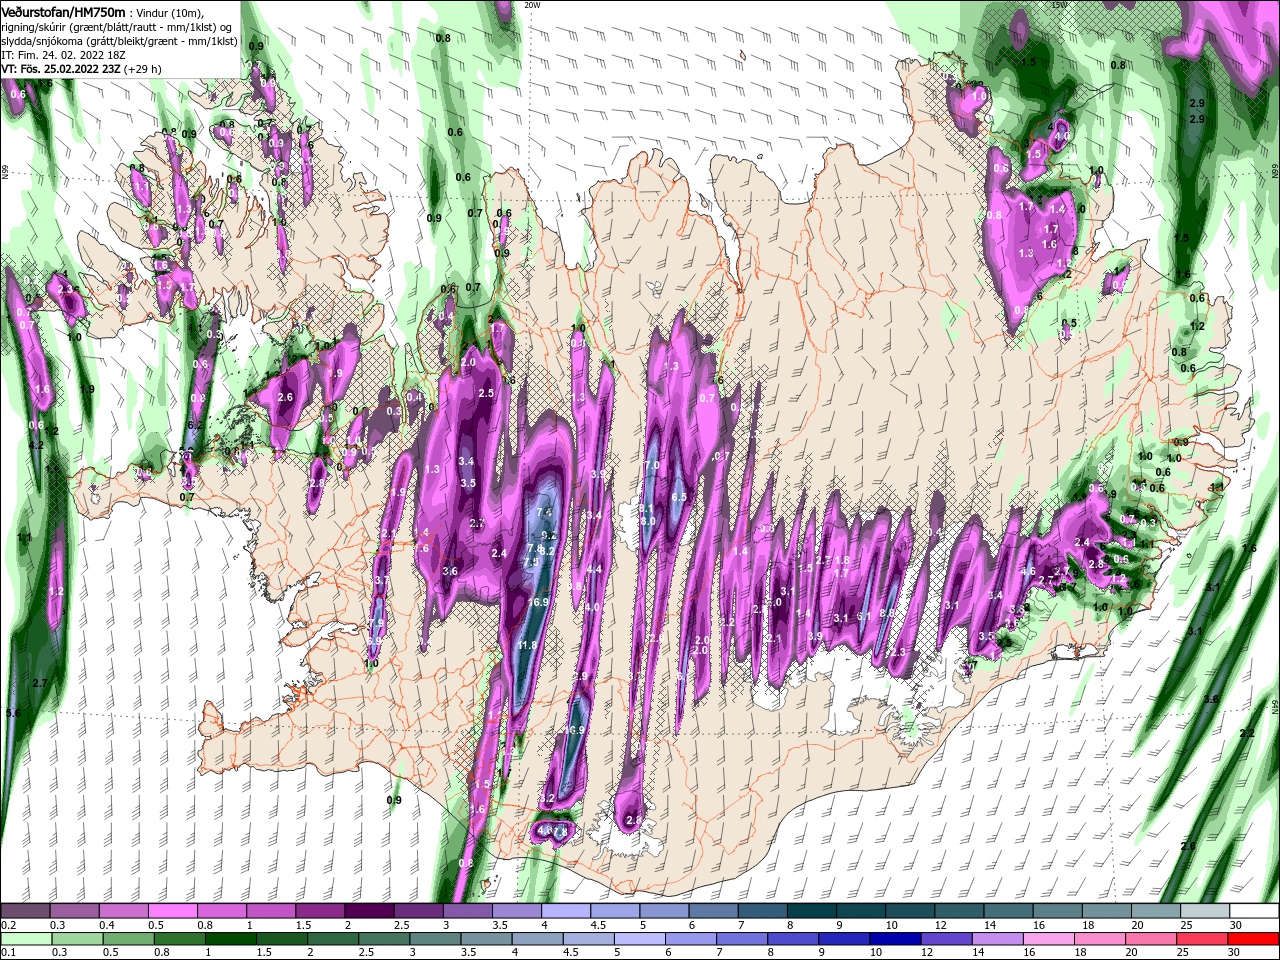Click the dark purple snow-scale swatch at value 2
1280x960 pixels.
(368, 911)
